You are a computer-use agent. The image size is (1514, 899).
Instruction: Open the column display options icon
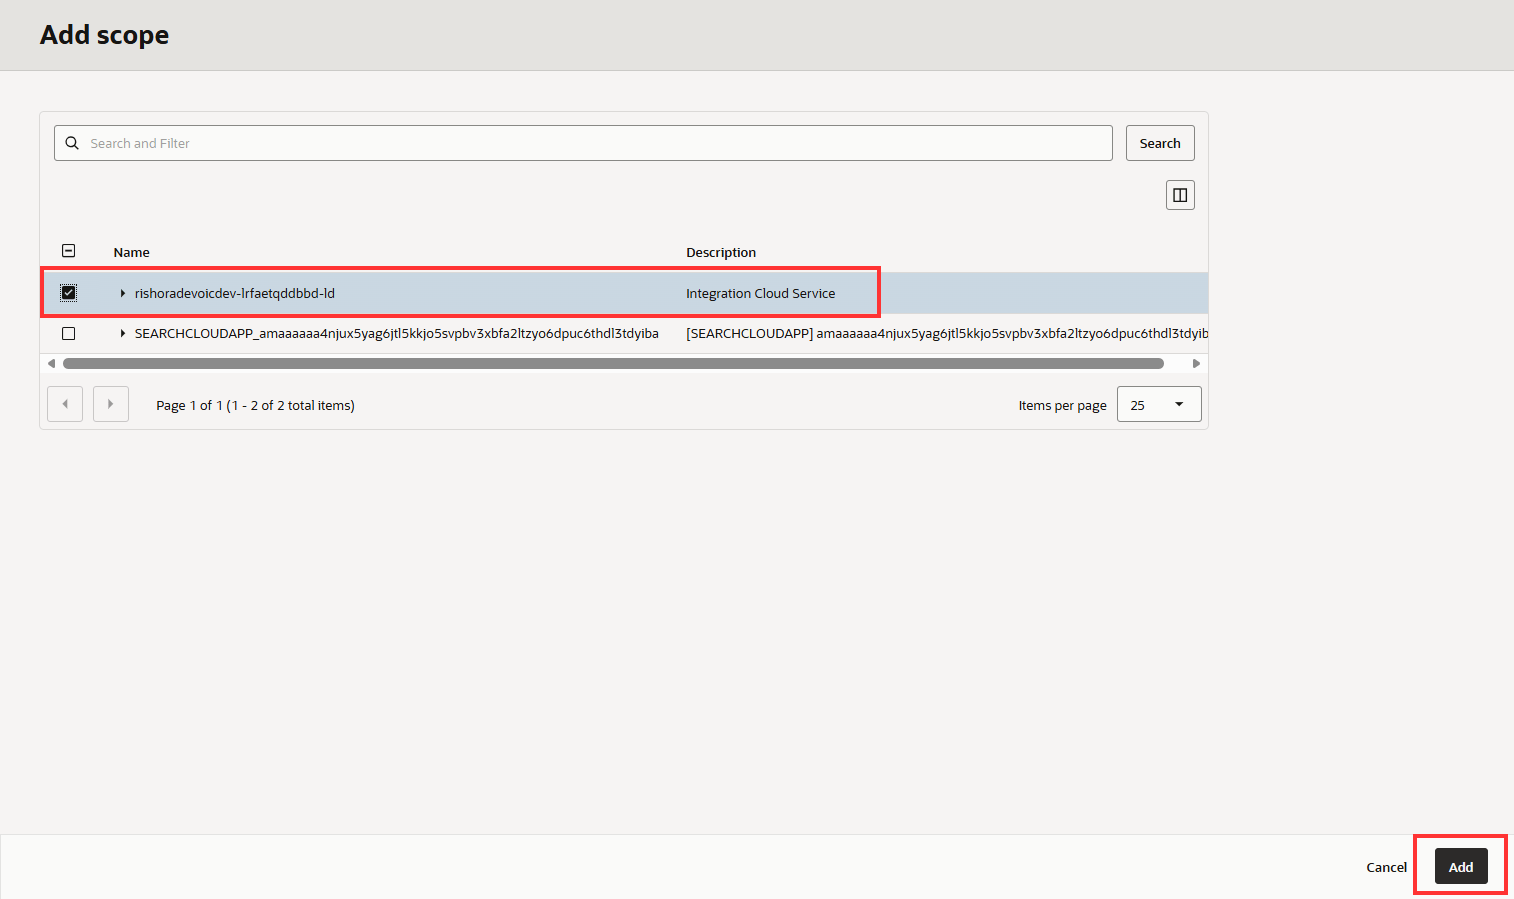click(1180, 195)
